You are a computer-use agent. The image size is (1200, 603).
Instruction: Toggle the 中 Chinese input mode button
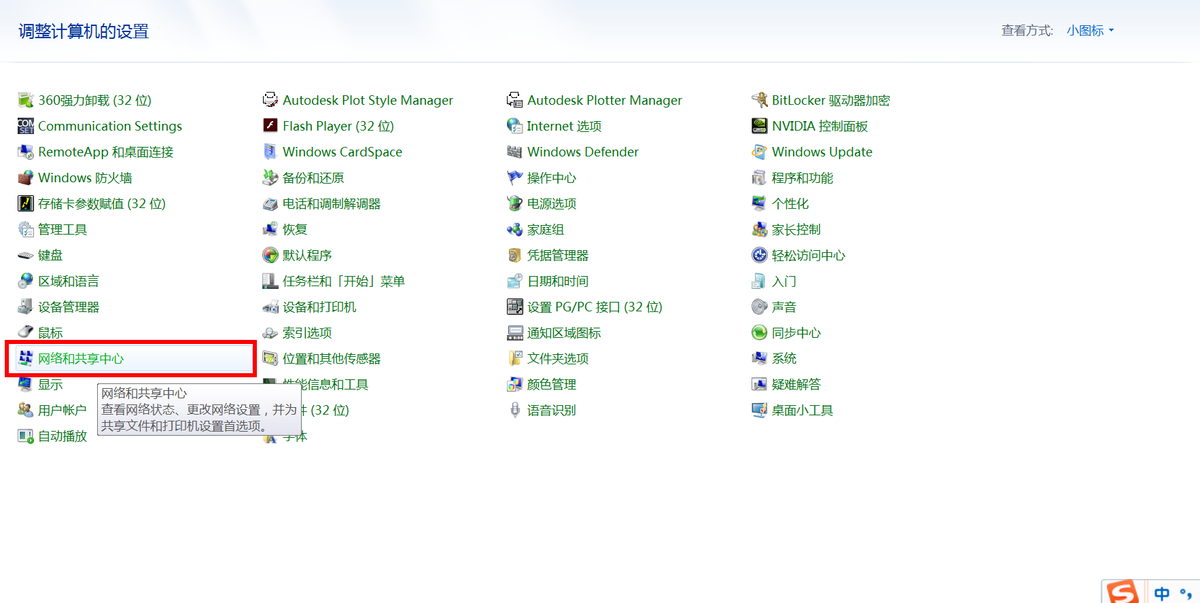click(x=1161, y=592)
